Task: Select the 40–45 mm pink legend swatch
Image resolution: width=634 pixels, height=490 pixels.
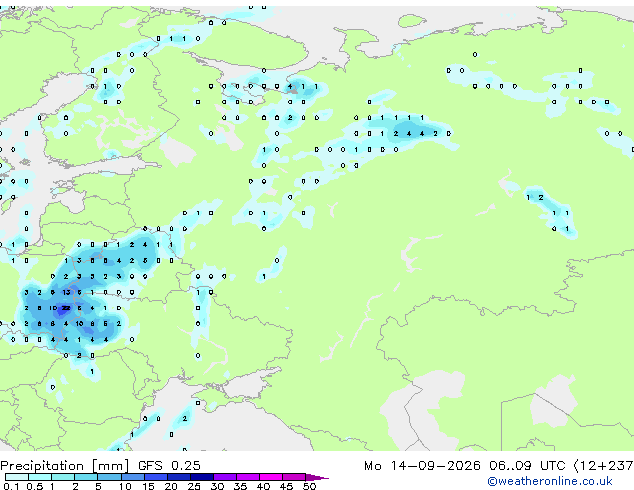Action: pyautogui.click(x=271, y=477)
